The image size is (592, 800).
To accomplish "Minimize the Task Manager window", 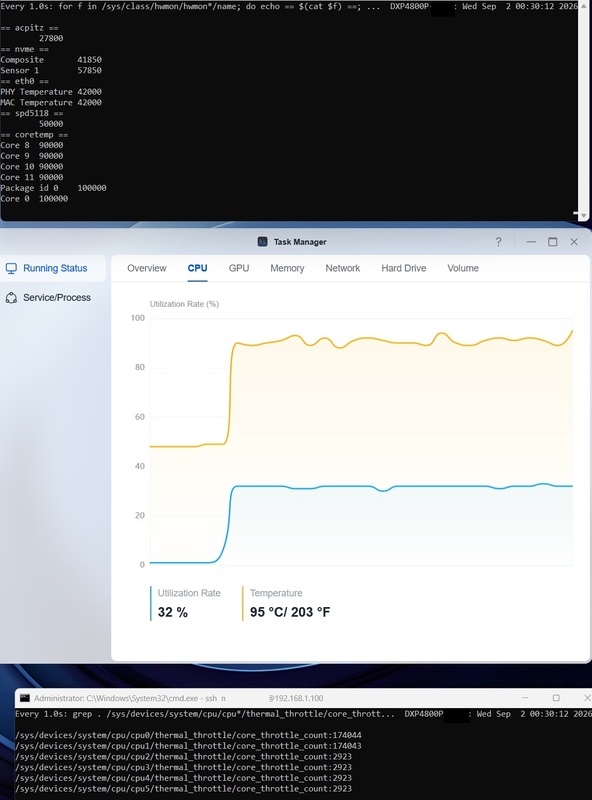I will coord(531,242).
